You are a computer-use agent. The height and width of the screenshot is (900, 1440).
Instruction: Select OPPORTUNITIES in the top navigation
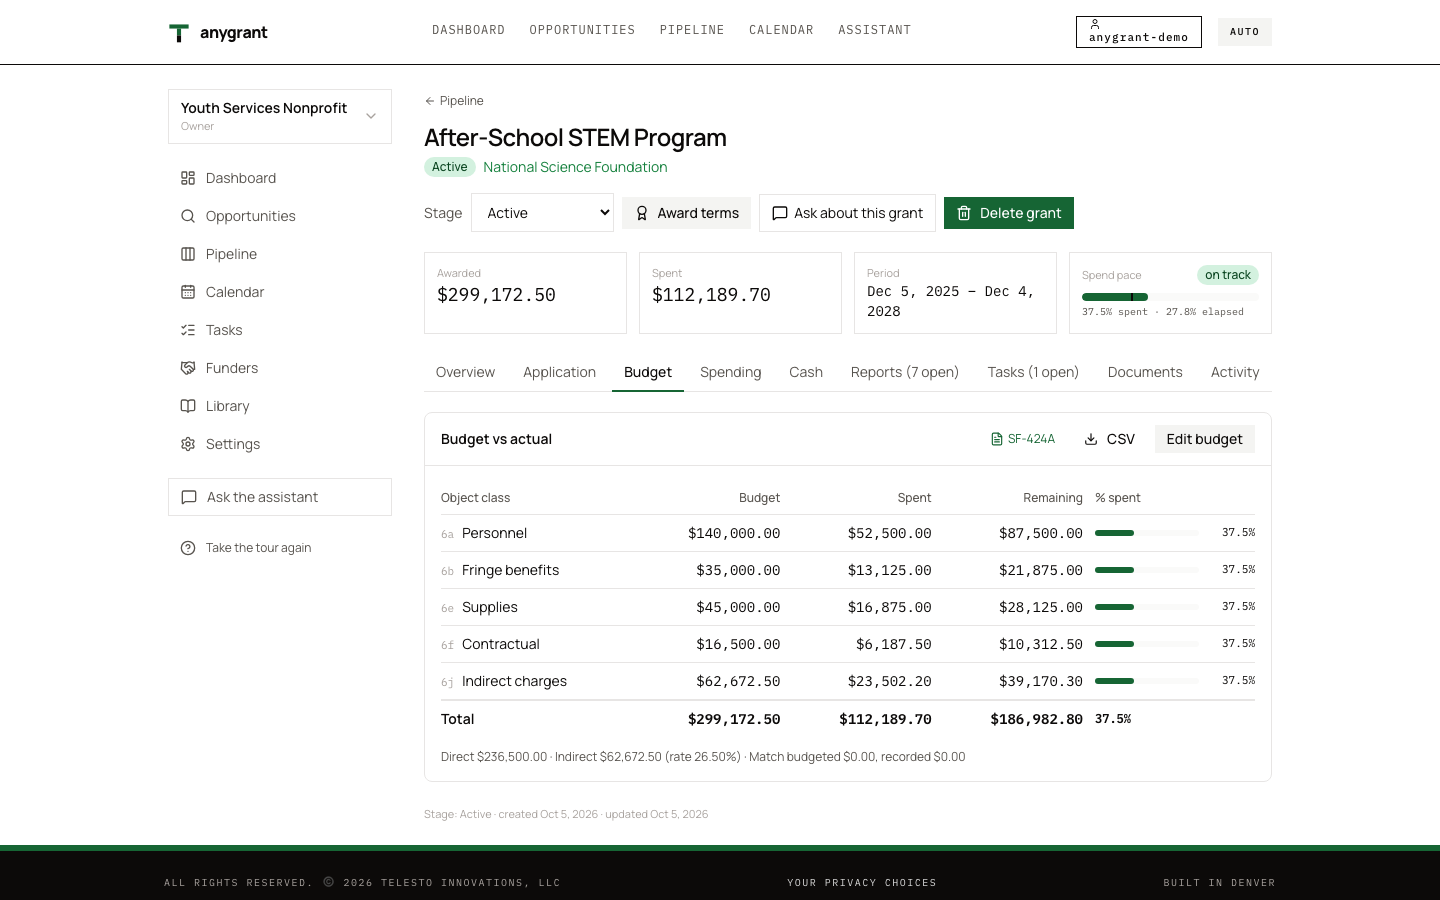pos(582,30)
